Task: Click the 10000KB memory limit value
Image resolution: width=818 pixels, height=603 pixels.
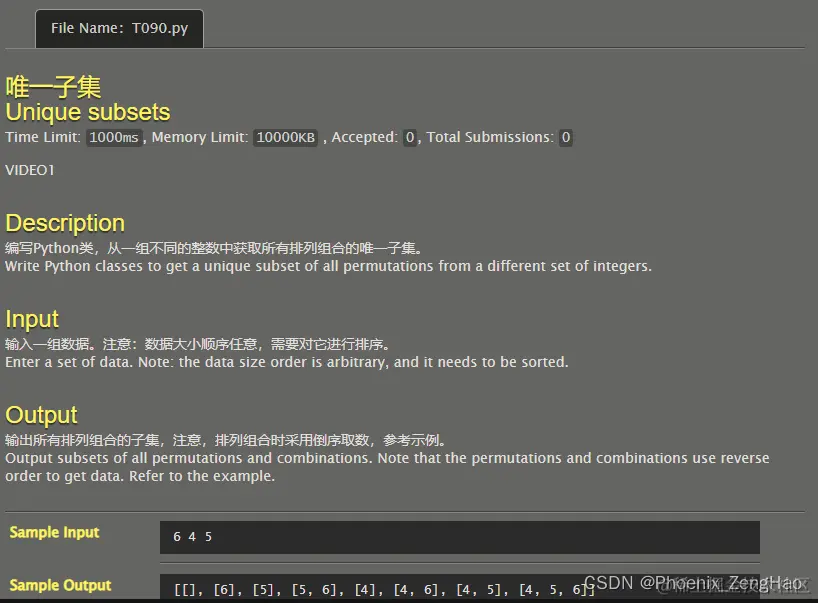Action: [x=285, y=138]
